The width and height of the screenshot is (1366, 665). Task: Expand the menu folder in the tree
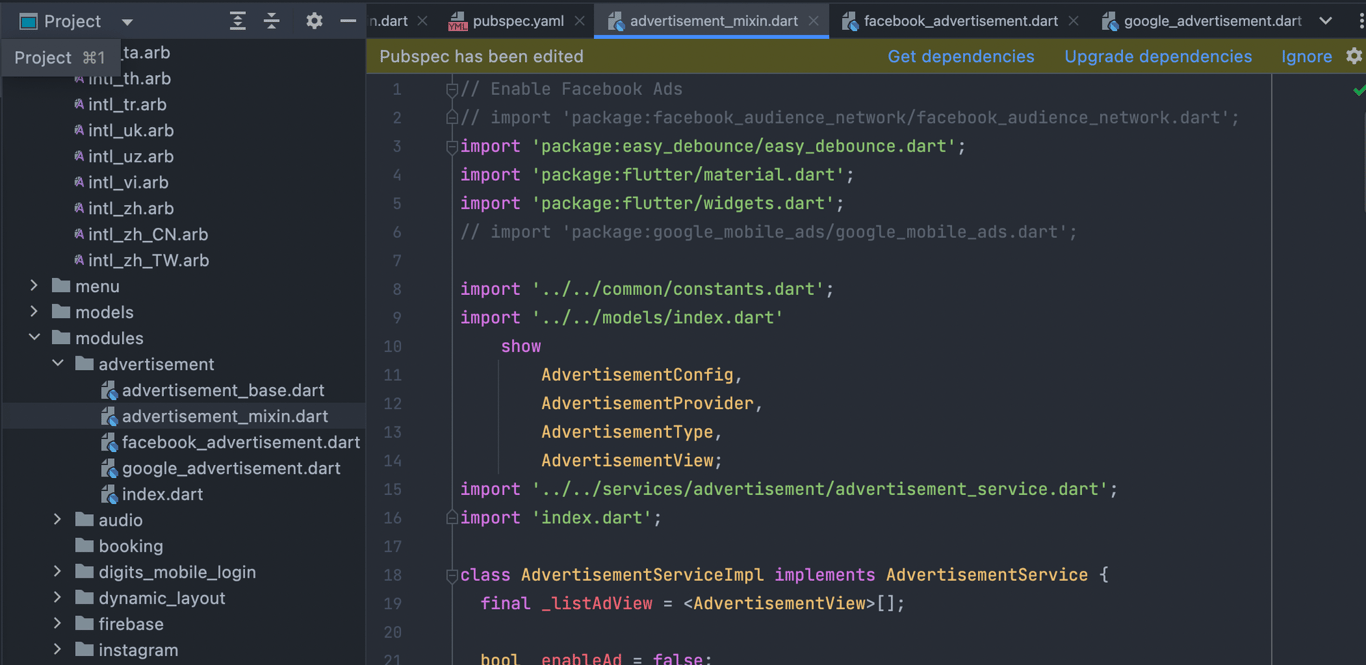point(33,286)
